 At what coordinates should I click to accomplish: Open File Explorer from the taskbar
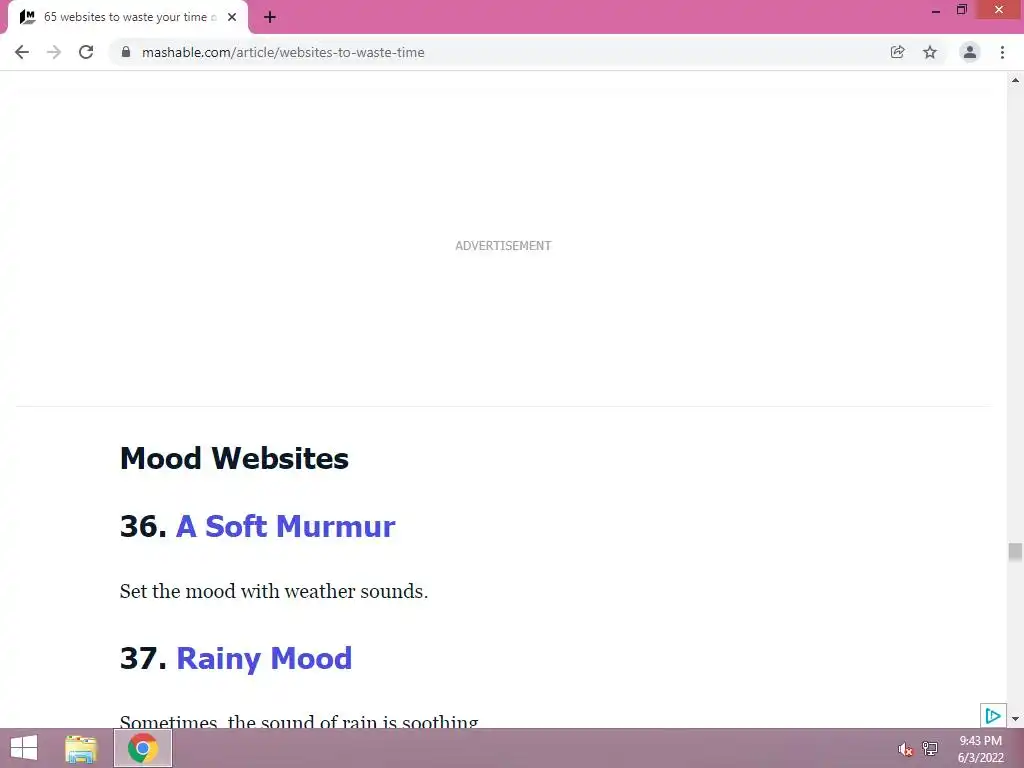pyautogui.click(x=81, y=748)
